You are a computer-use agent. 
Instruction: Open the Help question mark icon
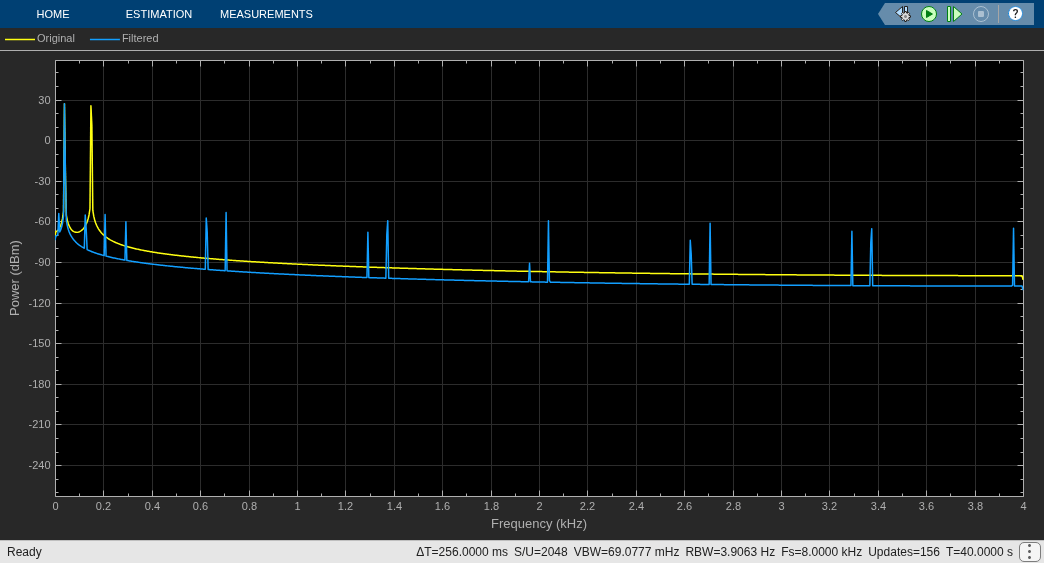point(1015,14)
